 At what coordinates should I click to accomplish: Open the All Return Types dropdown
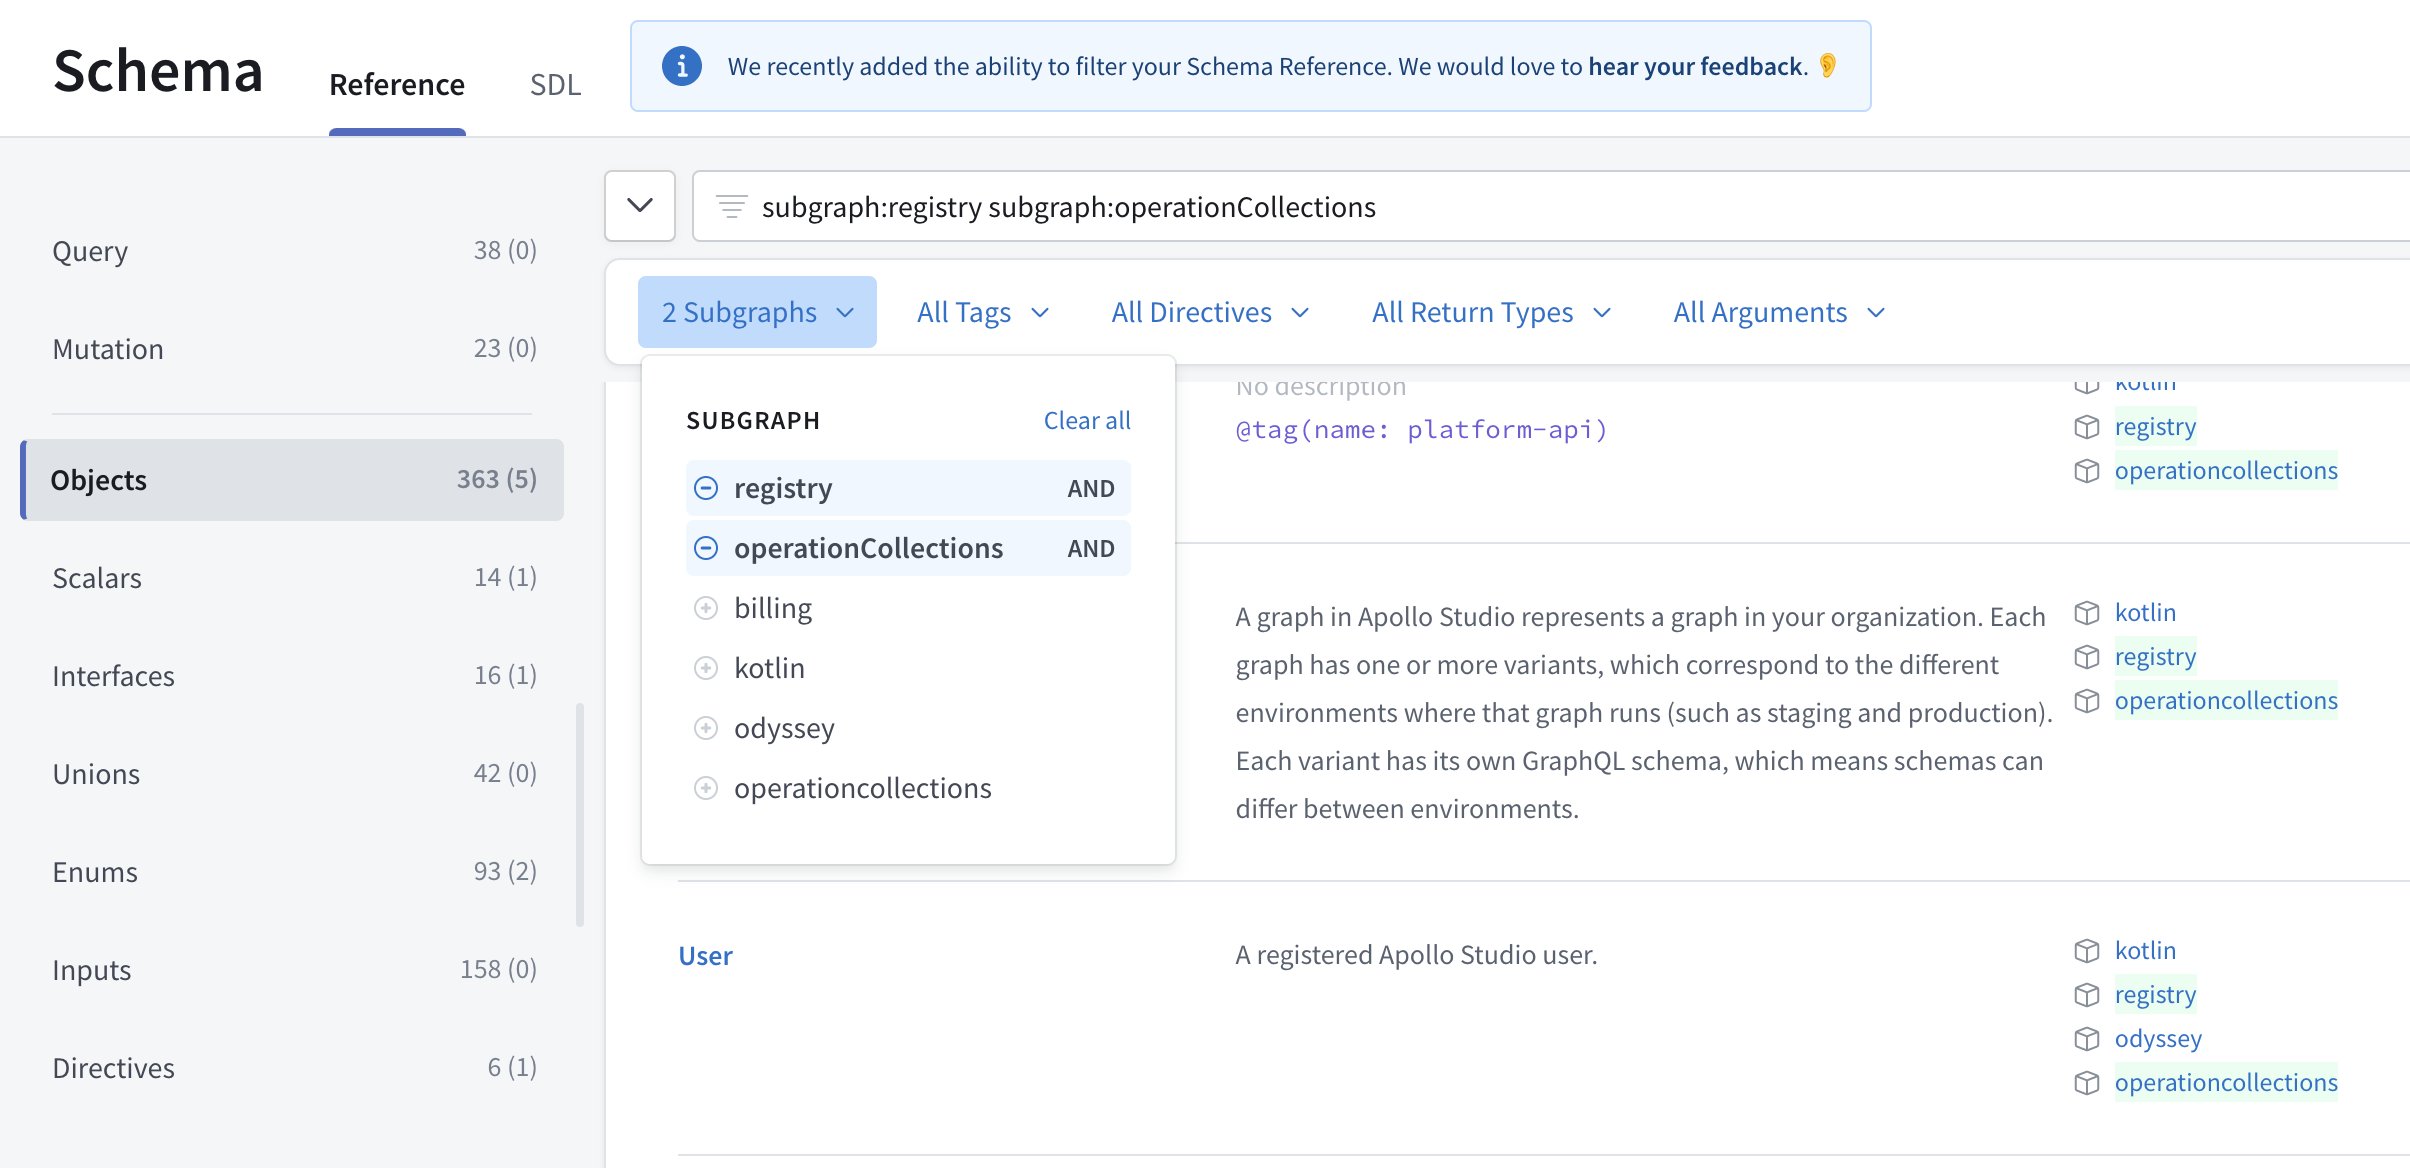[x=1491, y=312]
